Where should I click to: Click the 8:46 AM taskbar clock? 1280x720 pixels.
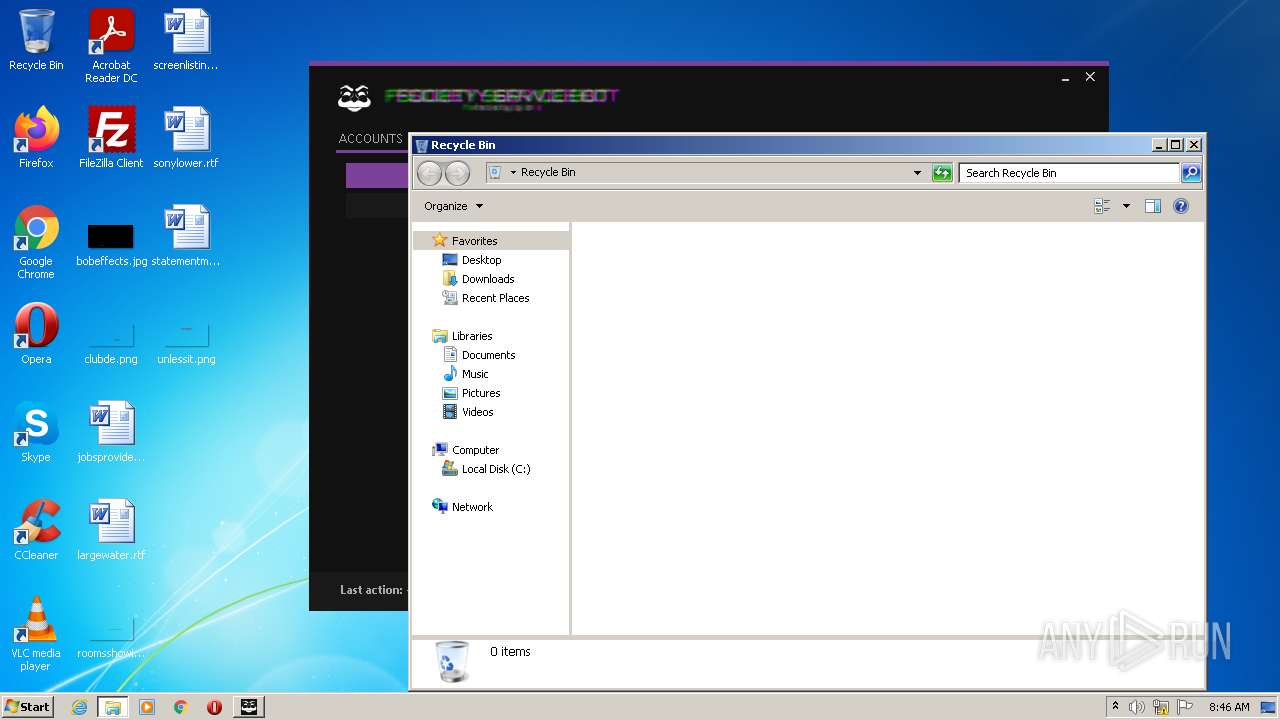click(x=1229, y=707)
